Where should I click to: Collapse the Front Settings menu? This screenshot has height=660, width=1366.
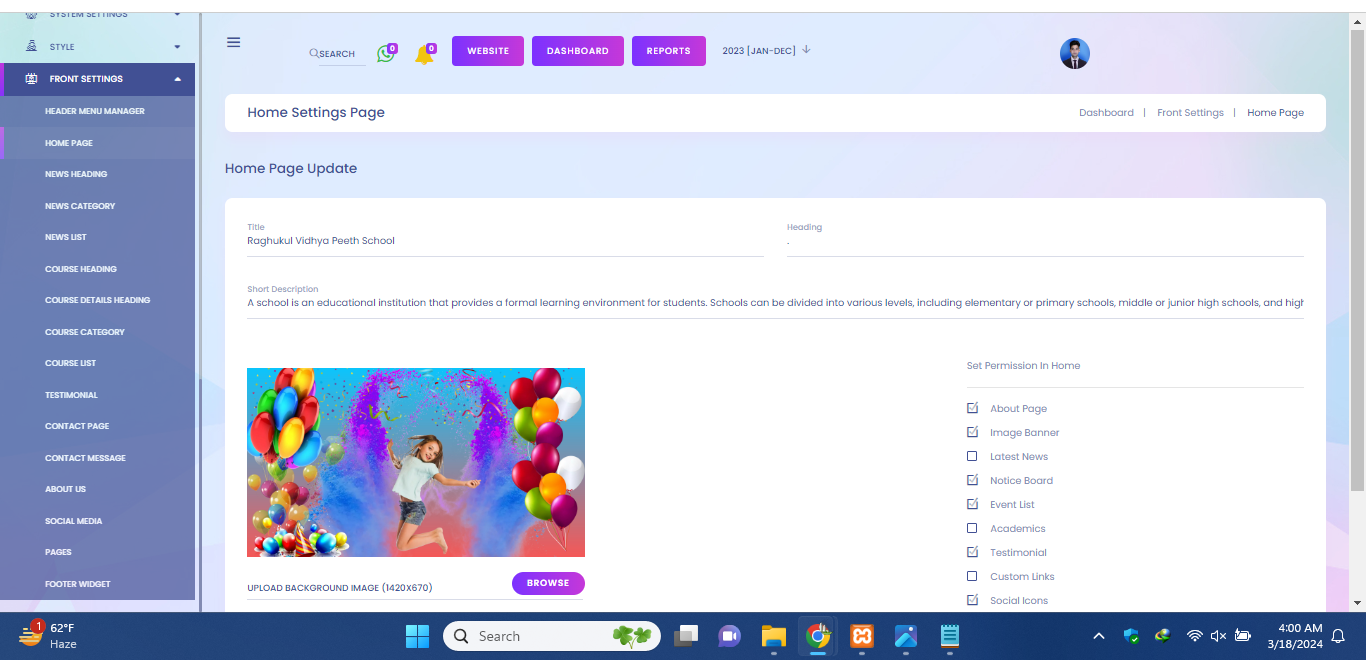tap(177, 79)
